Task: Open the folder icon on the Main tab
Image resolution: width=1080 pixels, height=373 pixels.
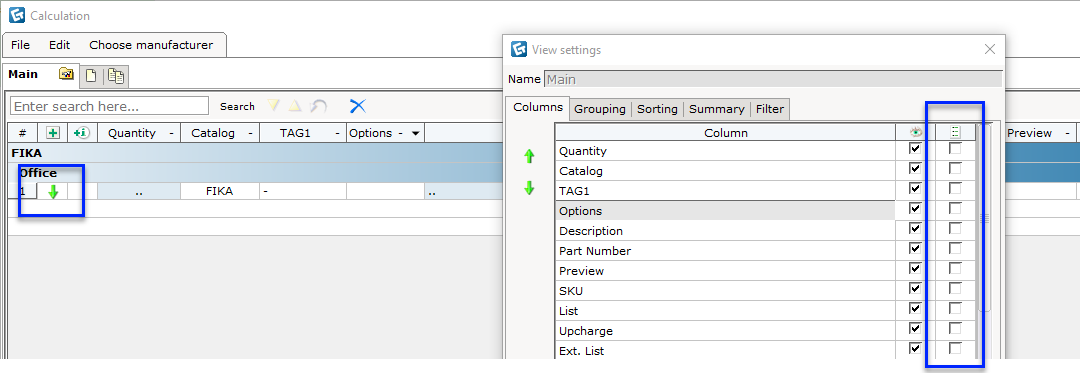Action: (x=66, y=74)
